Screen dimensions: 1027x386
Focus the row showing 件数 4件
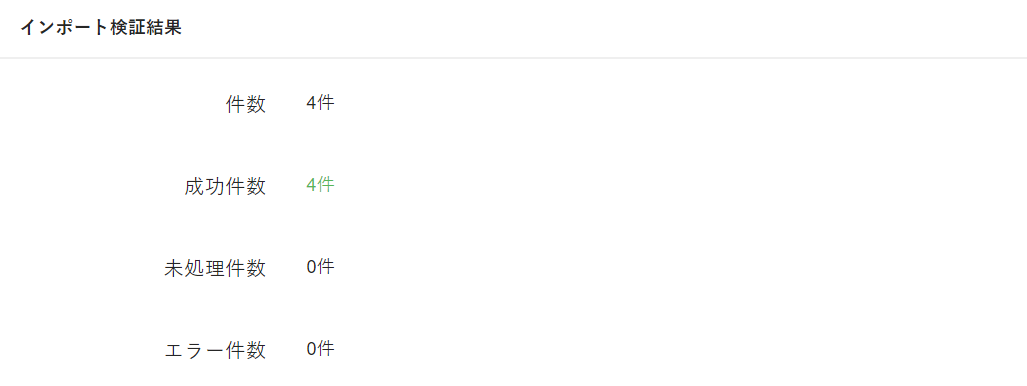click(x=514, y=104)
